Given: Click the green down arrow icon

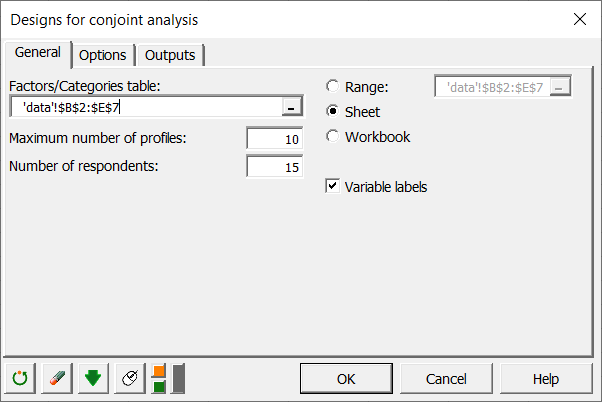Looking at the screenshot, I should 93,379.
